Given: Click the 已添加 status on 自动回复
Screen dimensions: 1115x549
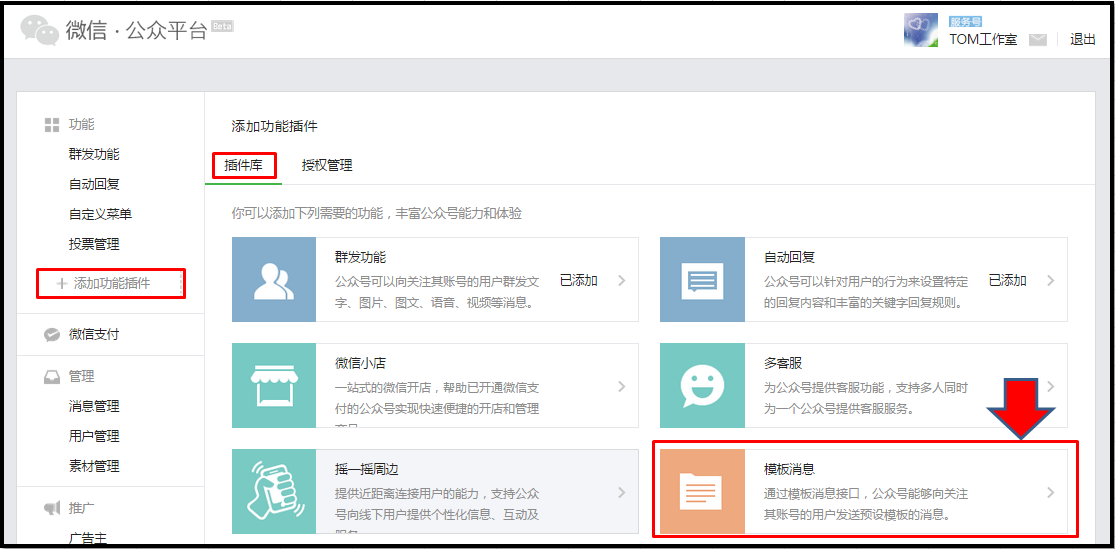Looking at the screenshot, I should pos(1008,280).
